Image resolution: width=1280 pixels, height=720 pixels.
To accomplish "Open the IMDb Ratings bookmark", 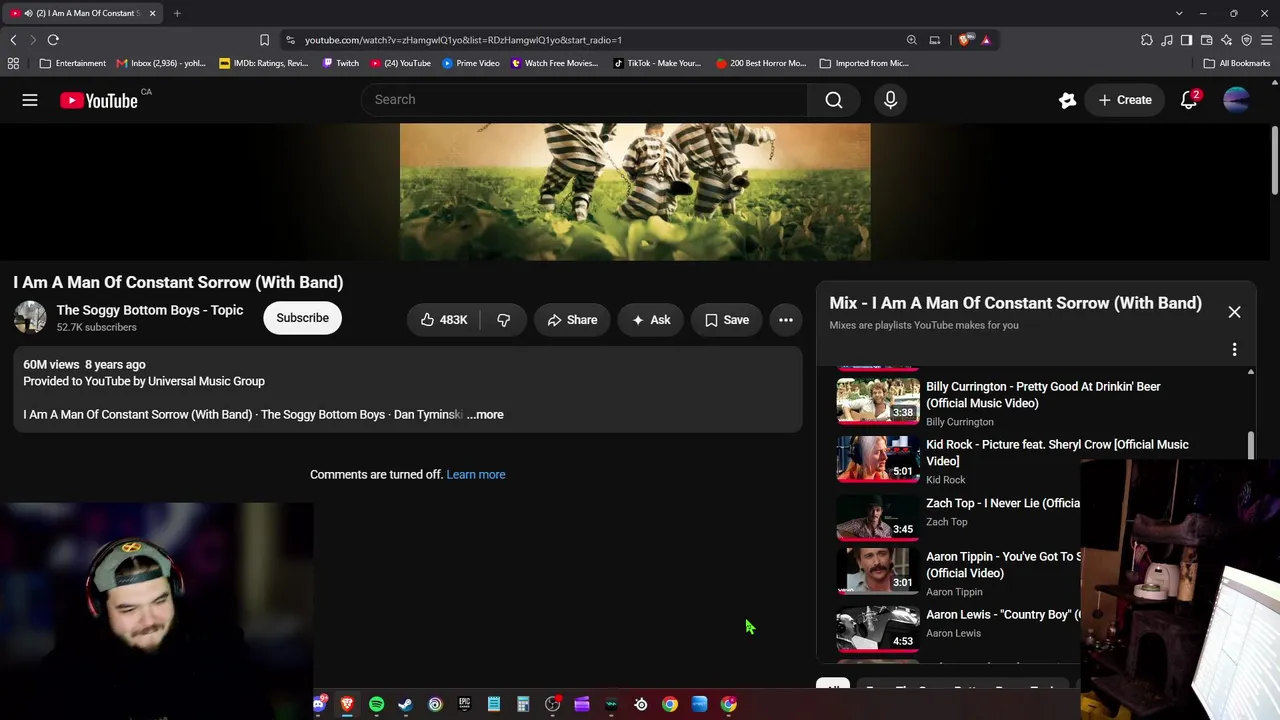I will (264, 63).
